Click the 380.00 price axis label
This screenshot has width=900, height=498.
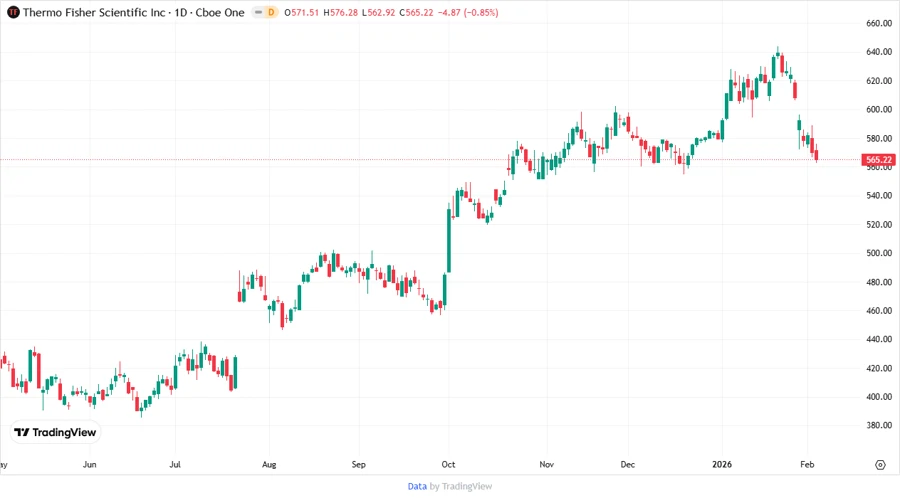[x=879, y=425]
